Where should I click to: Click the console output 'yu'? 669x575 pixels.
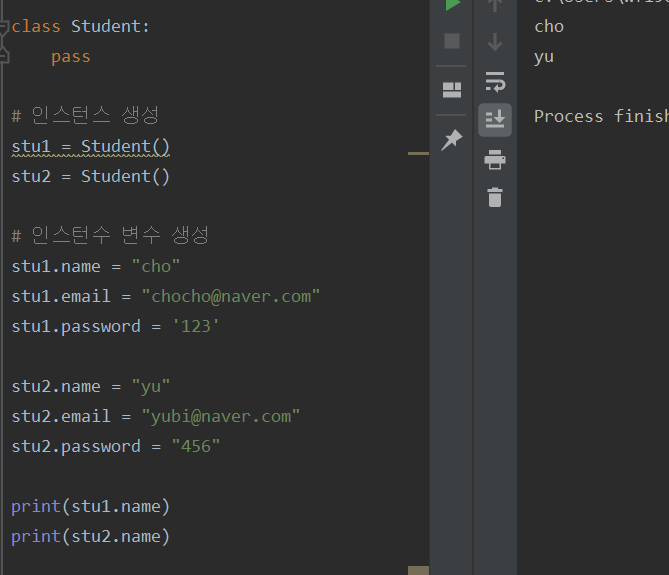tap(544, 57)
